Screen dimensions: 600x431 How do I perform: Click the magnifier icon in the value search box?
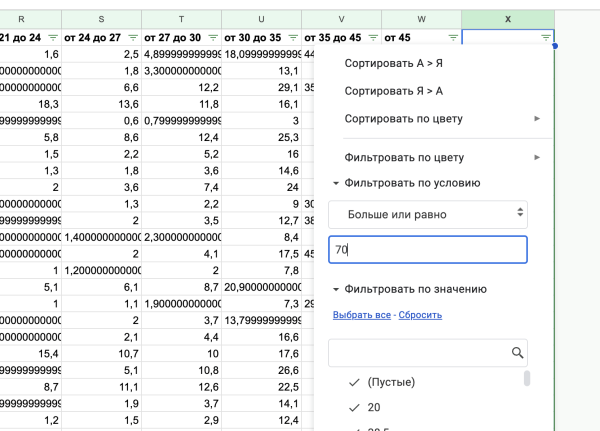tap(517, 353)
